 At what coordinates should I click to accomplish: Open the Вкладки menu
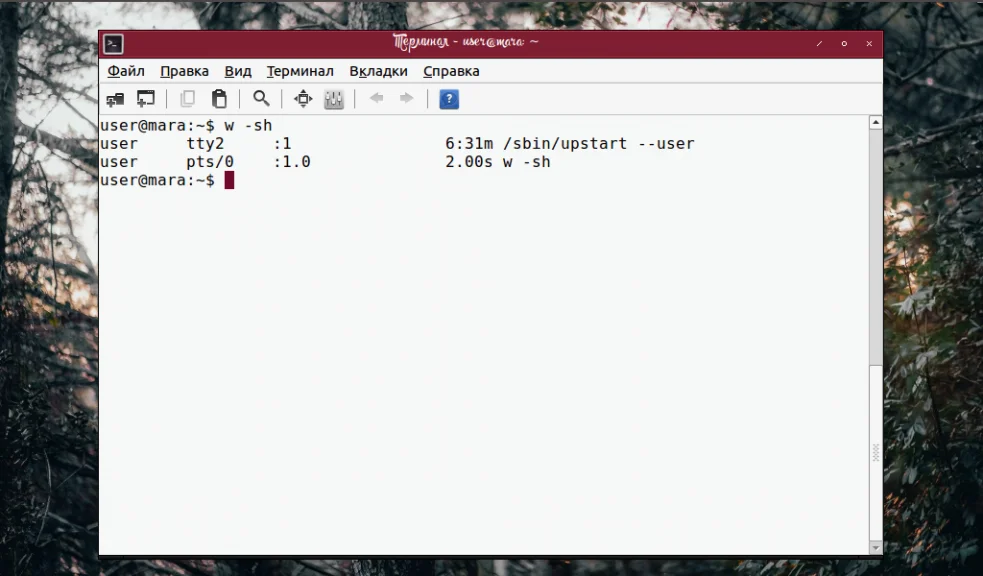(379, 71)
